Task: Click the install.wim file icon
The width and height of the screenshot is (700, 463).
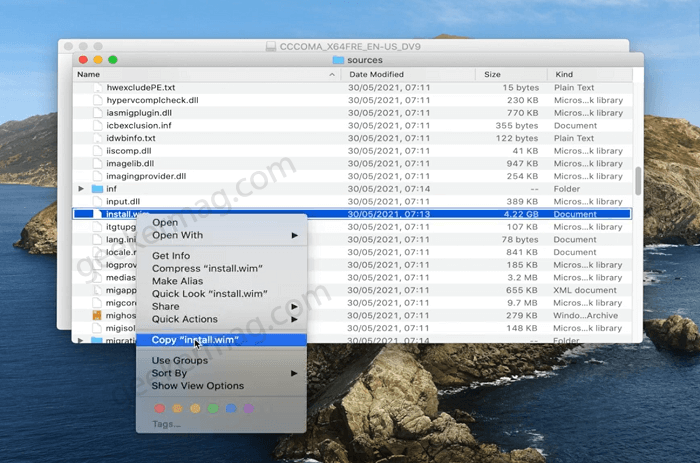Action: [97, 214]
